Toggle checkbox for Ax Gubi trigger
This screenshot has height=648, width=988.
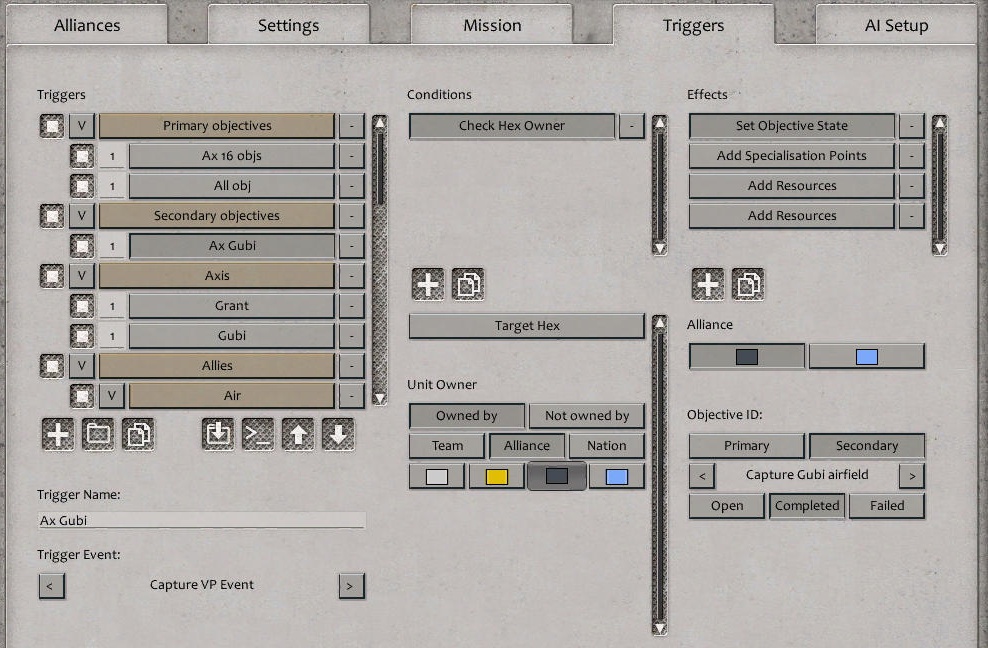click(x=82, y=246)
